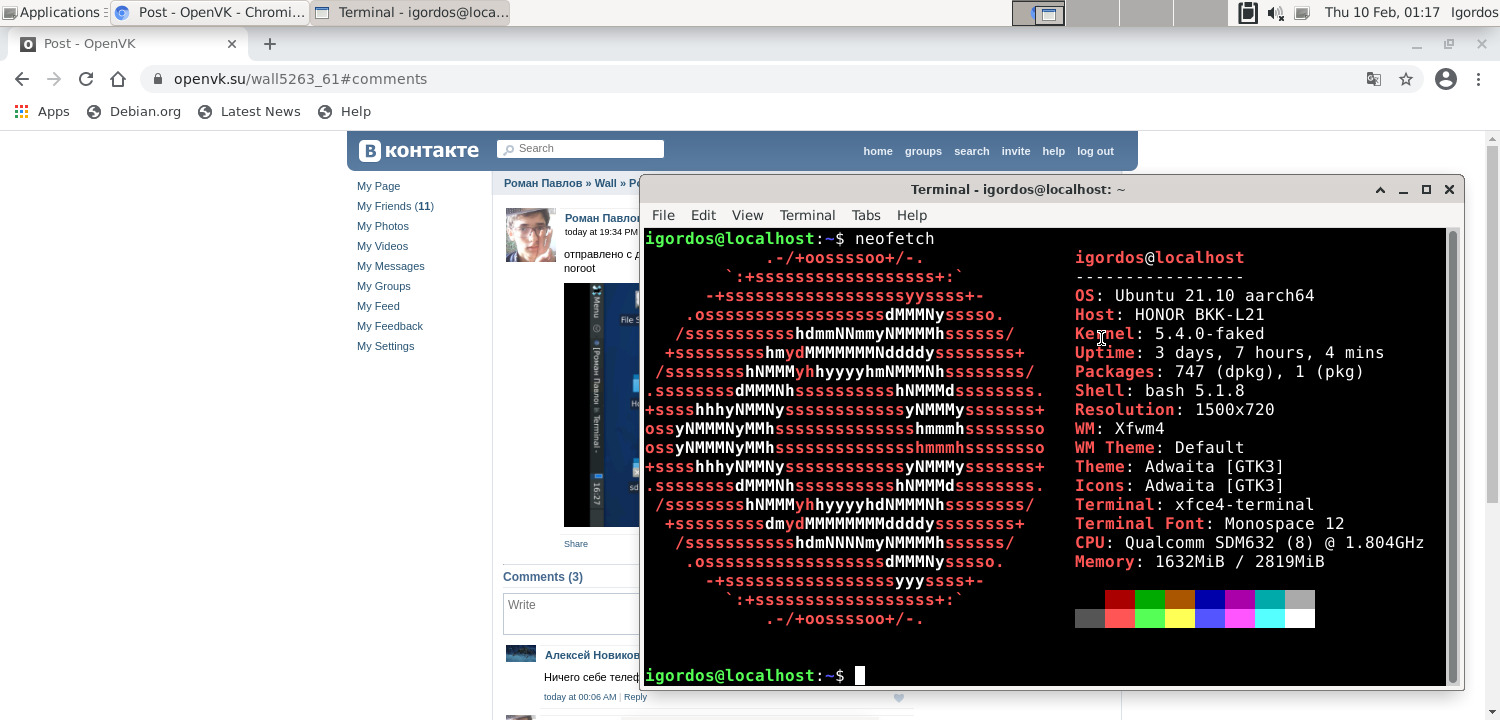Open help link in OpenVK header

pyautogui.click(x=1054, y=152)
